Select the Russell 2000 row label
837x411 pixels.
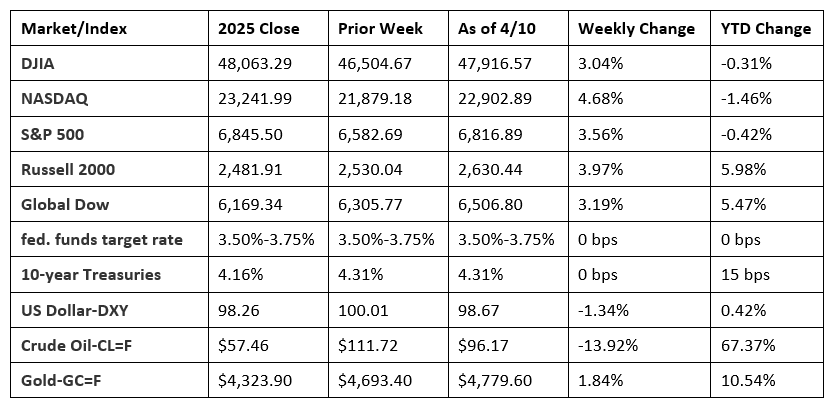click(68, 170)
